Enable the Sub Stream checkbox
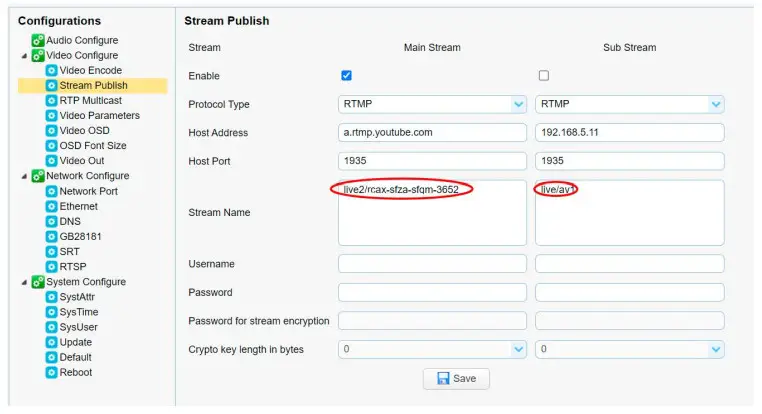 (x=544, y=76)
